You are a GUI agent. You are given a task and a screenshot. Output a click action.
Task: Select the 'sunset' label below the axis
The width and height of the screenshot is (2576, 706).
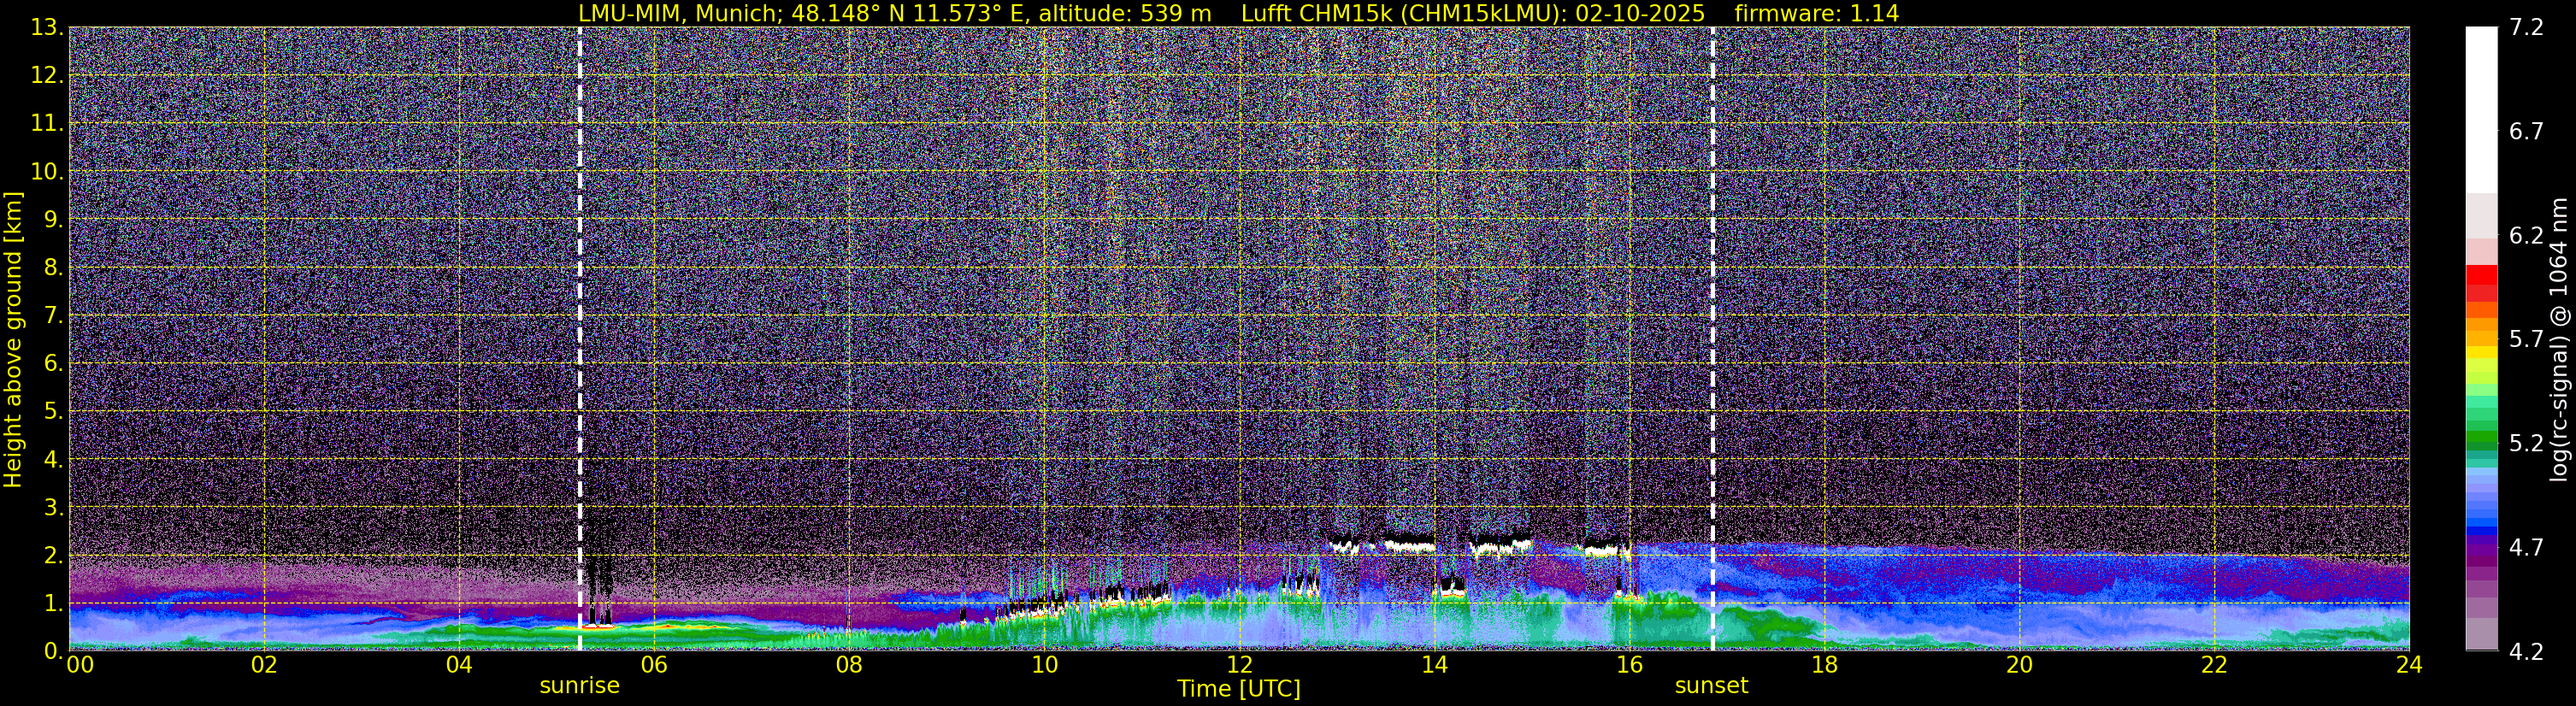[1711, 686]
